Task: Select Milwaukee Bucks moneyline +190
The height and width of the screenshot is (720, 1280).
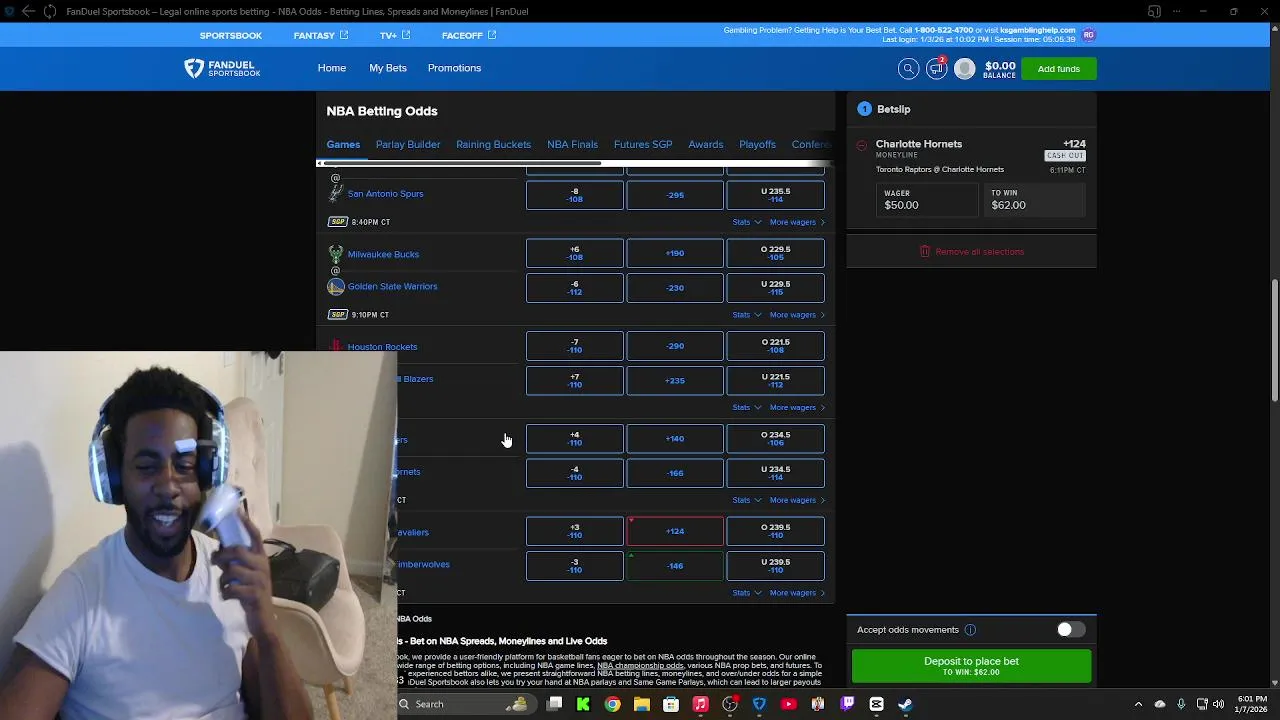Action: [675, 253]
